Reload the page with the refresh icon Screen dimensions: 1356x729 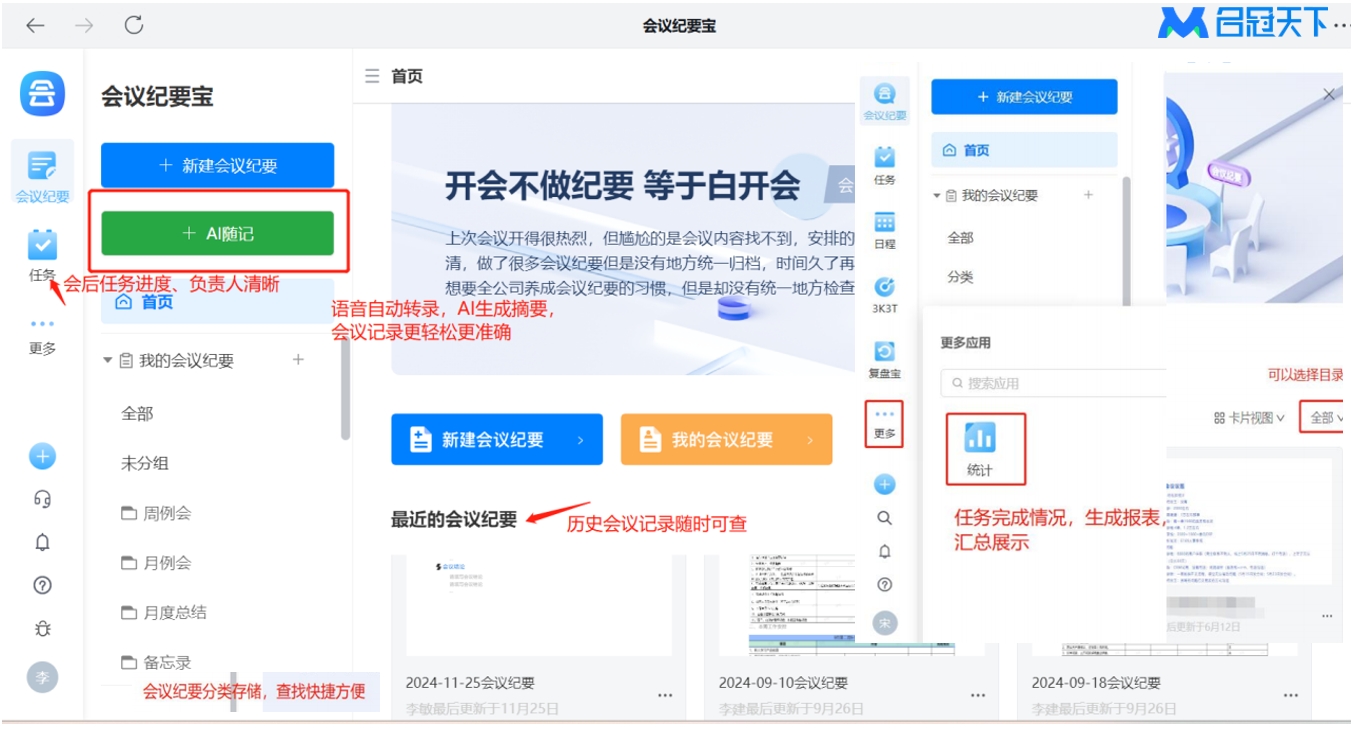tap(133, 26)
